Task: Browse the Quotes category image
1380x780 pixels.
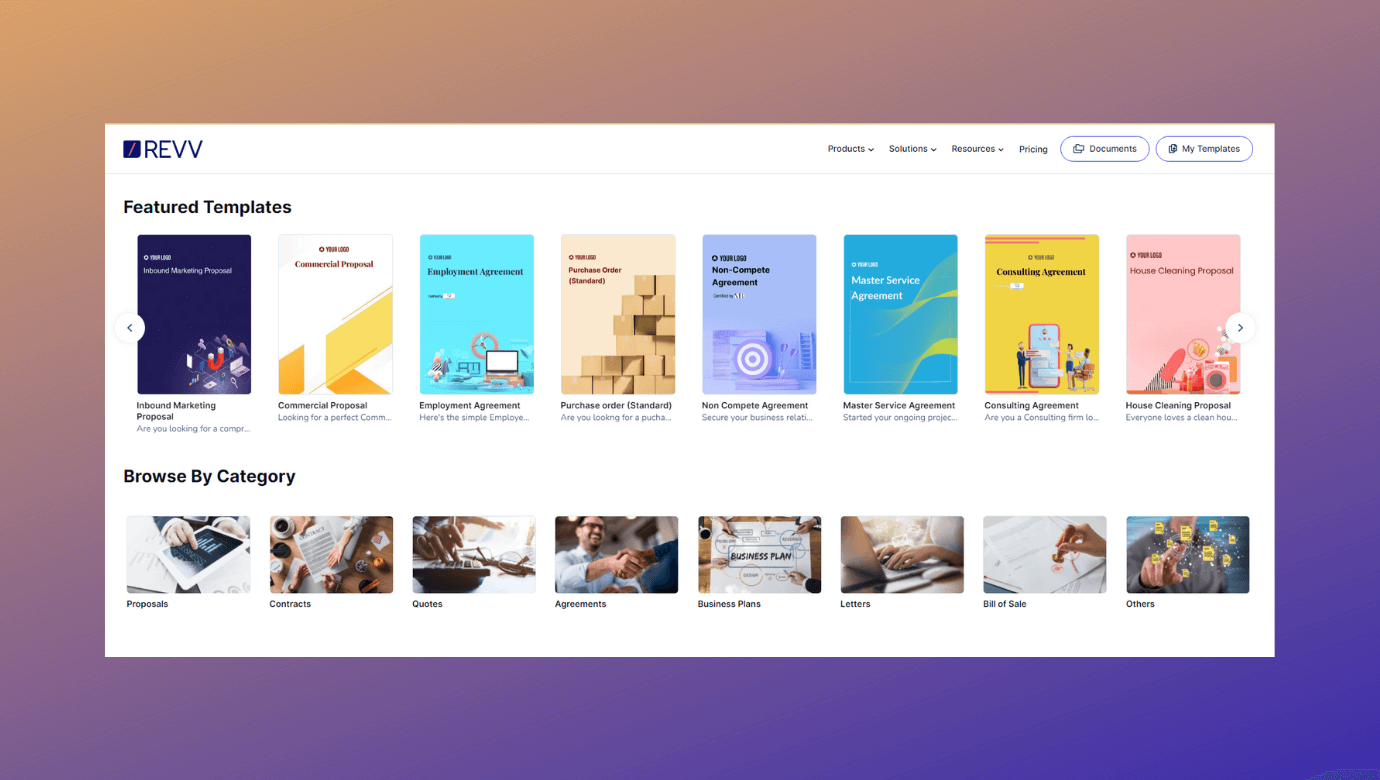Action: 474,555
